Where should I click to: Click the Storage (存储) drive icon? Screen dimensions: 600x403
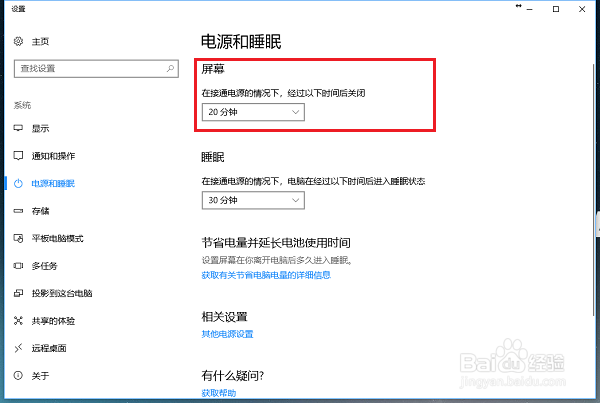[x=18, y=211]
